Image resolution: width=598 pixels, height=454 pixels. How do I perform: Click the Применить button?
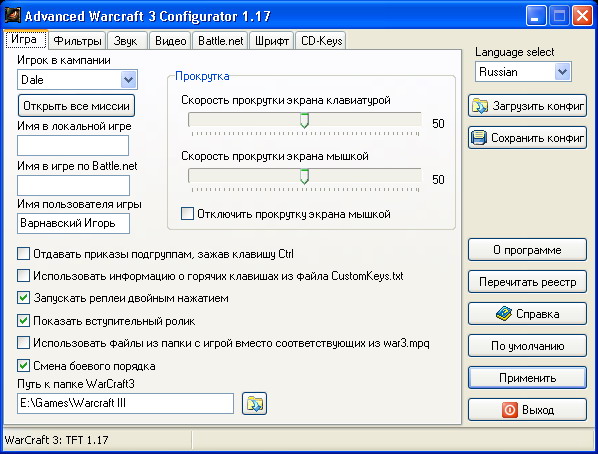tap(527, 378)
